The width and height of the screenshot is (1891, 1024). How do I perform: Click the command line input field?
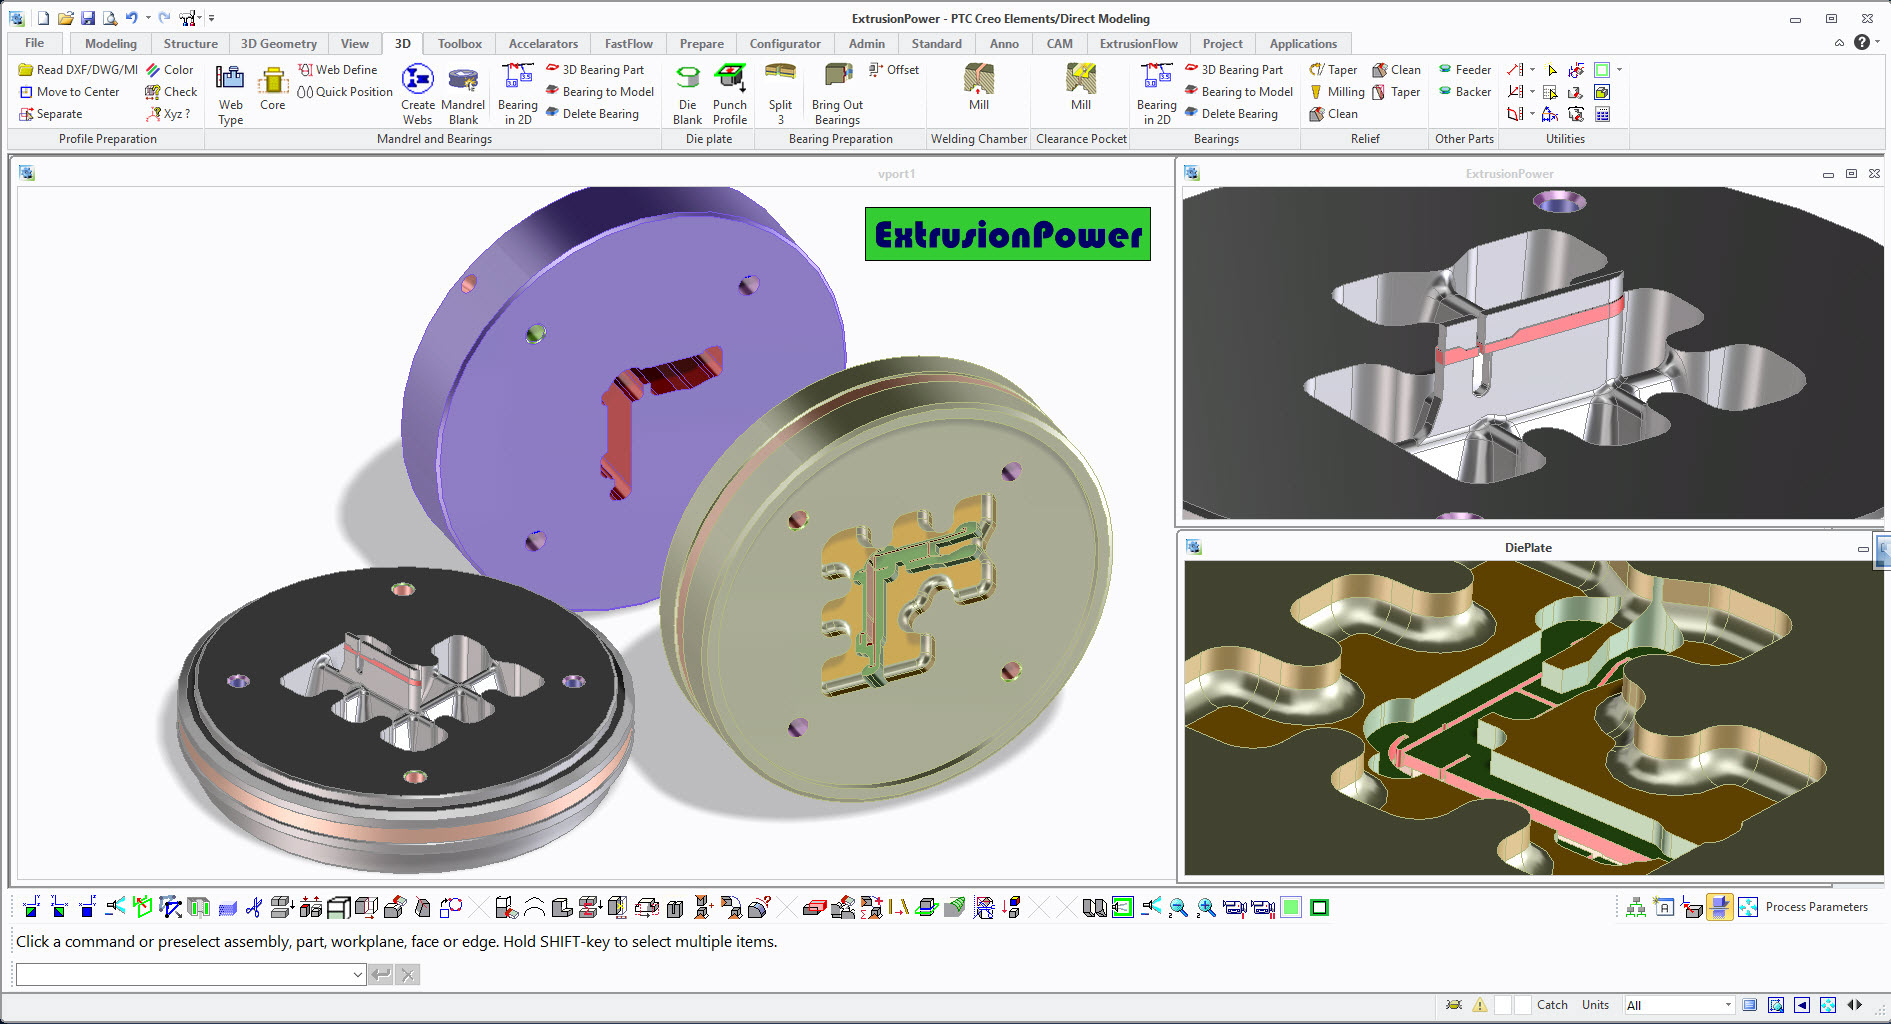point(183,974)
